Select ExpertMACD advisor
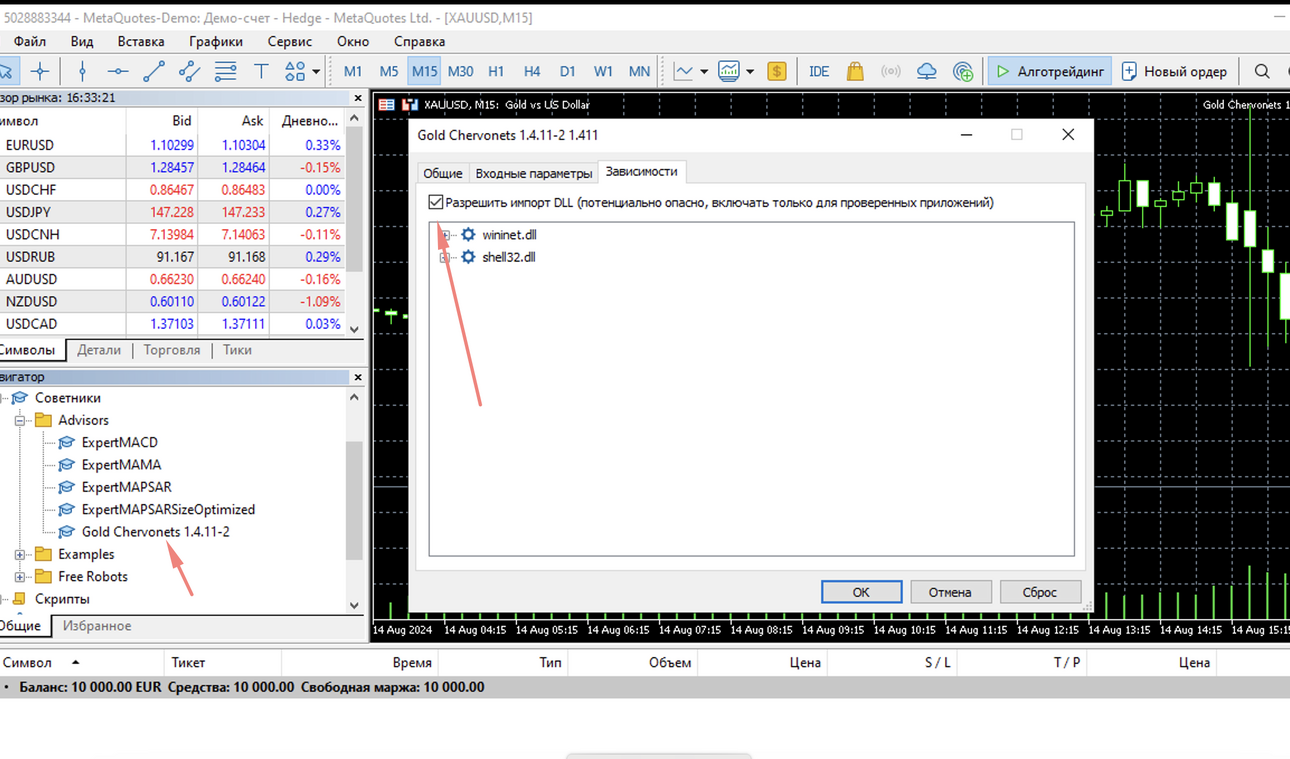Screen dimensions: 1290x759 coord(119,442)
